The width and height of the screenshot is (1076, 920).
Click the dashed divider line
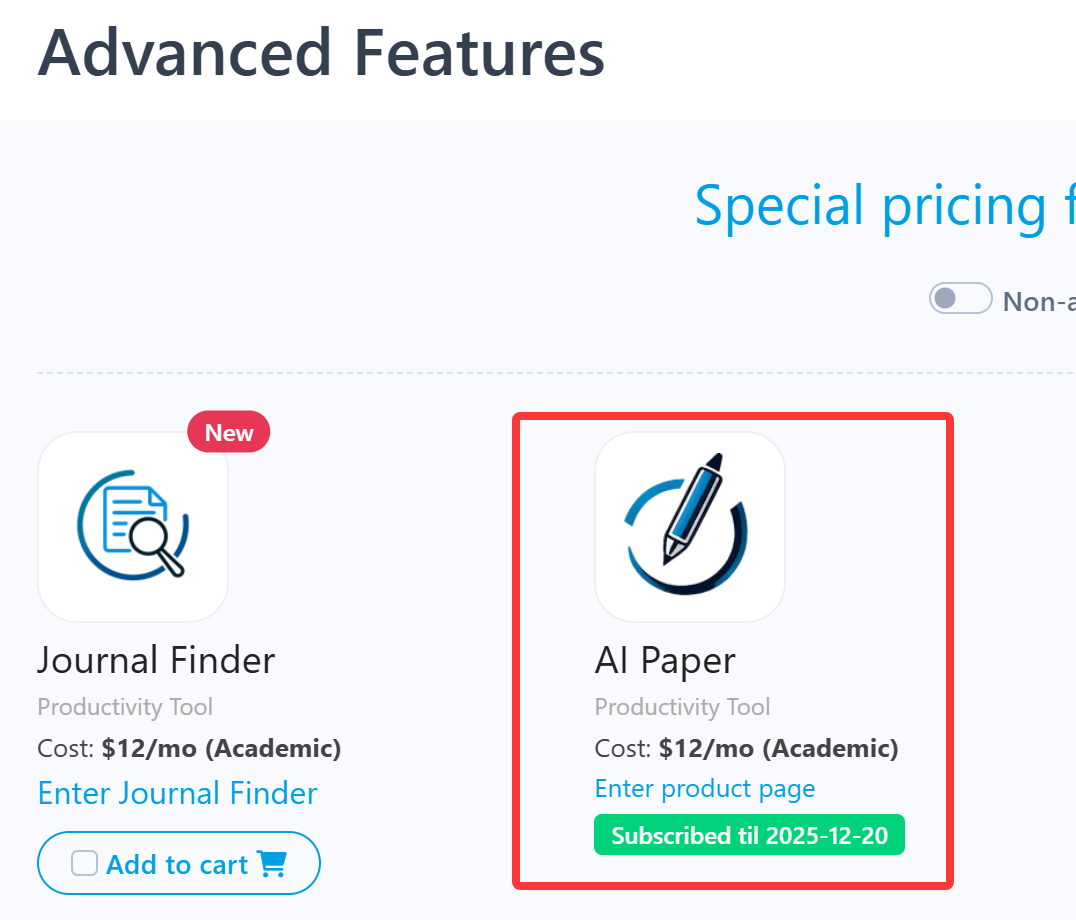pyautogui.click(x=500, y=373)
